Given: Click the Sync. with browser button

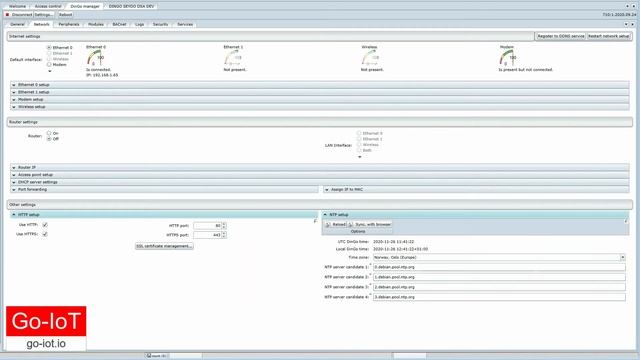Looking at the screenshot, I should point(370,224).
